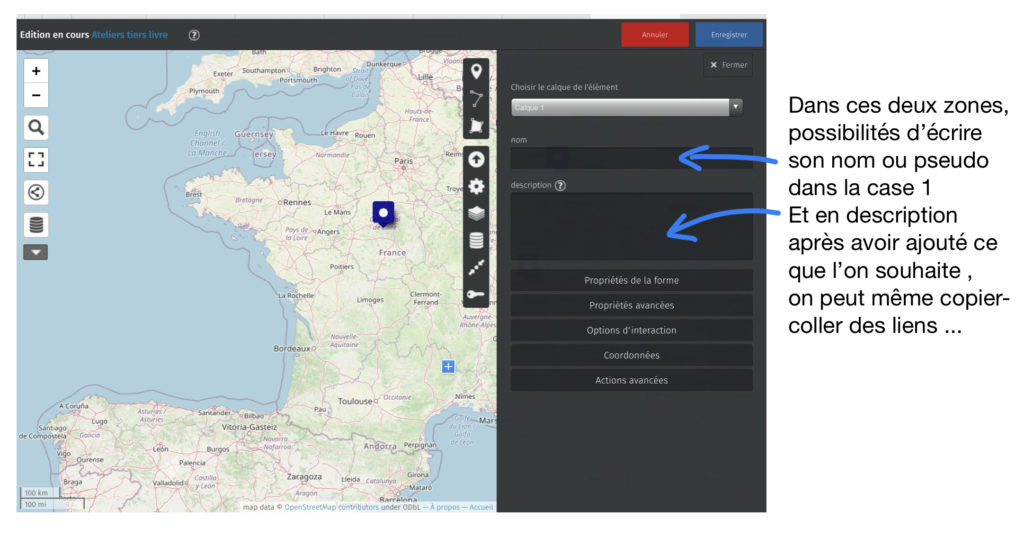Screen dimensions: 1024x555
Task: Close the panel with Fermer
Action: click(x=728, y=65)
